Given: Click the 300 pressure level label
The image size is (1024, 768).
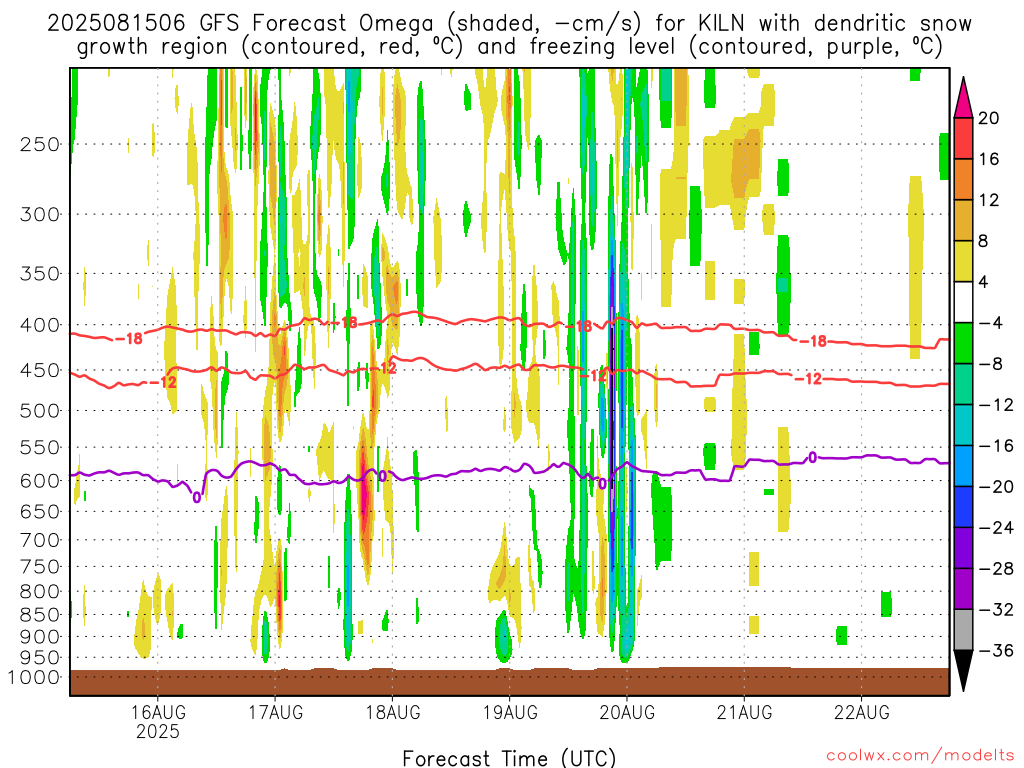Looking at the screenshot, I should click(40, 214).
